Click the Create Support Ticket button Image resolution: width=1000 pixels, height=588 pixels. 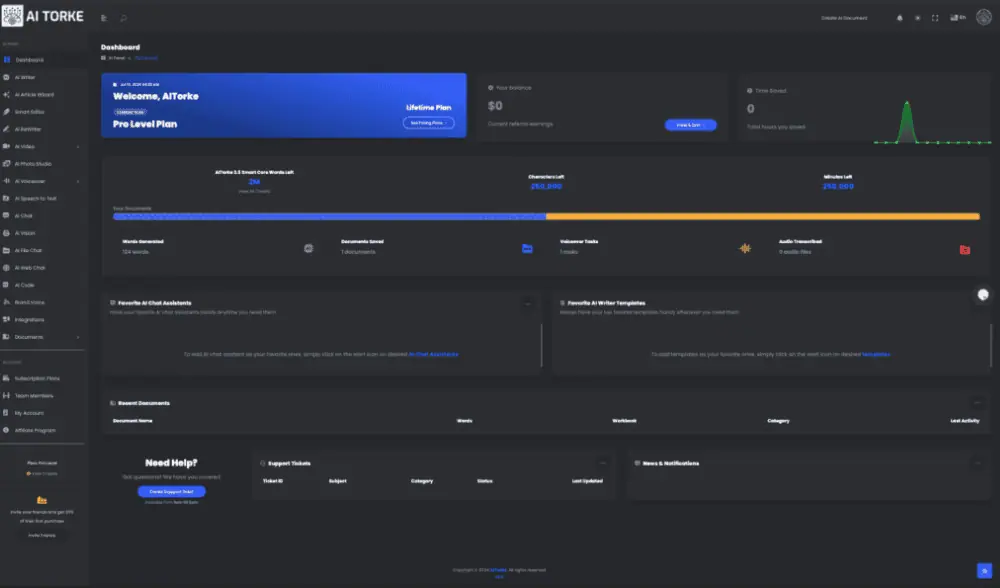coord(171,492)
